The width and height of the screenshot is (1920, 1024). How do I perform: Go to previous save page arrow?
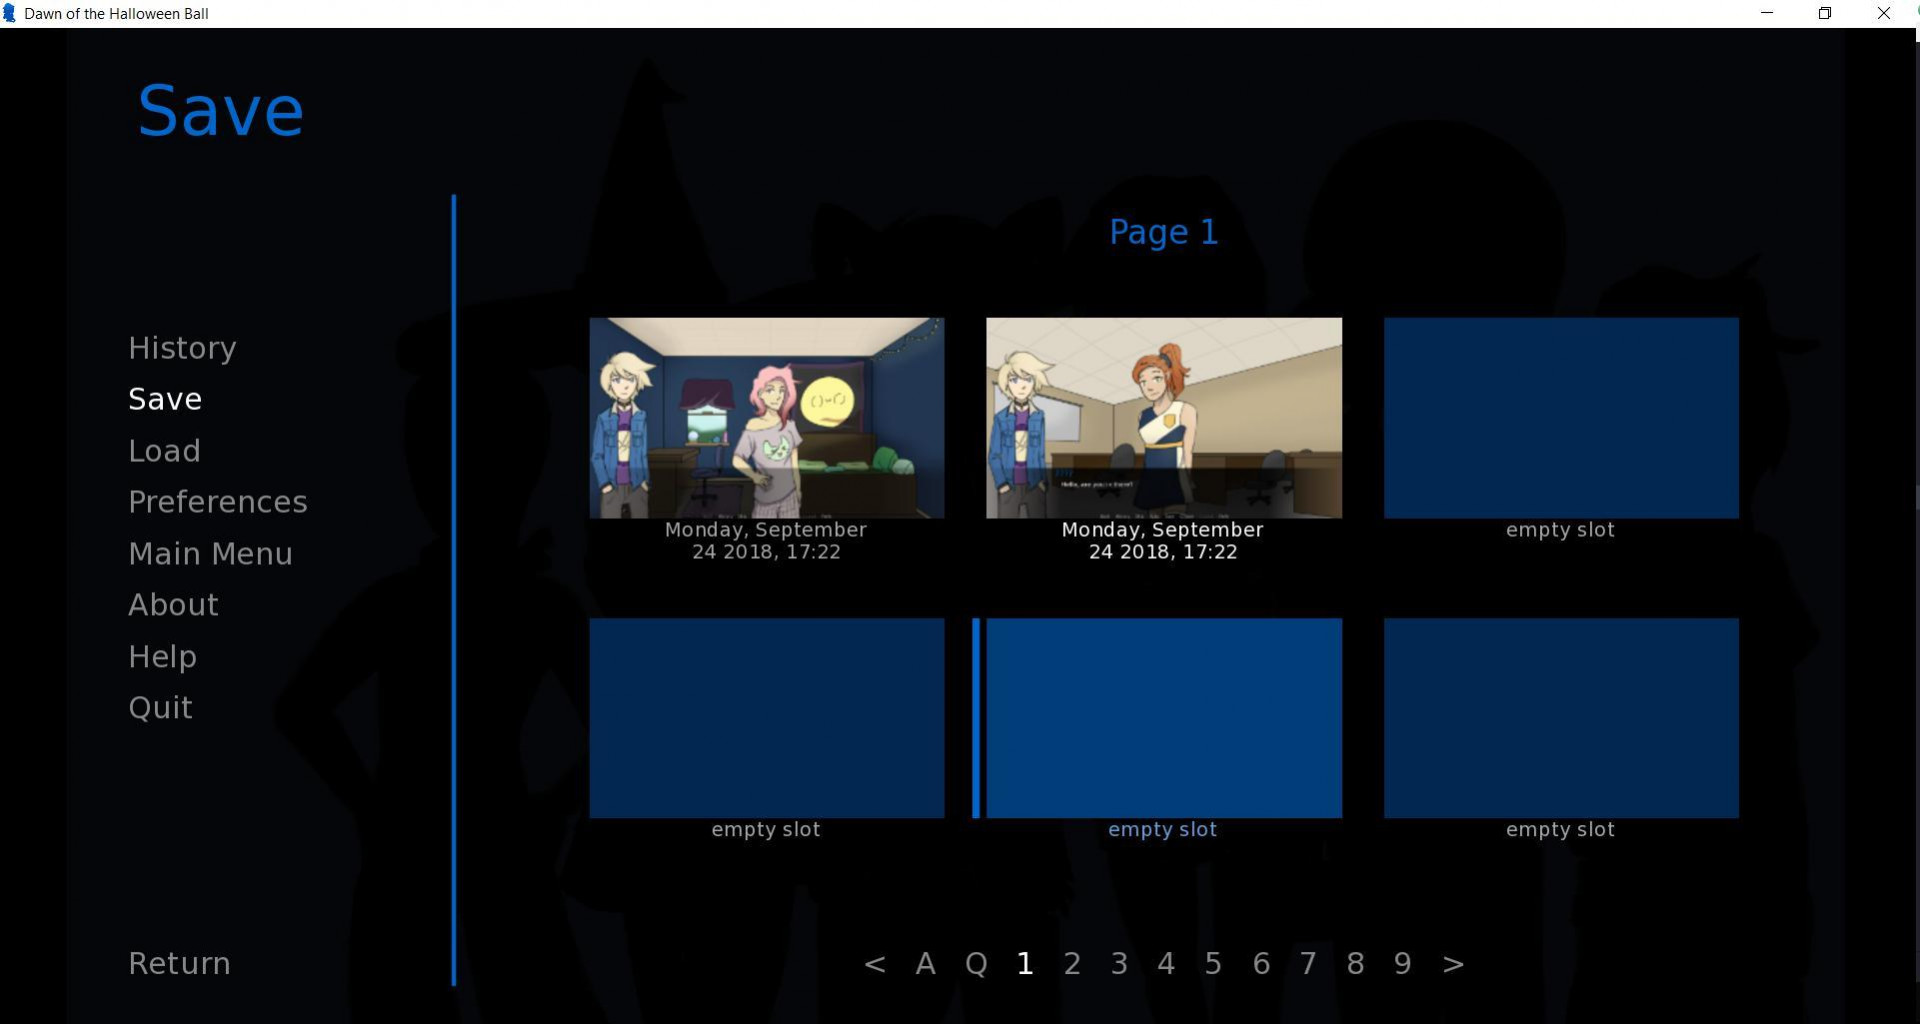[874, 964]
